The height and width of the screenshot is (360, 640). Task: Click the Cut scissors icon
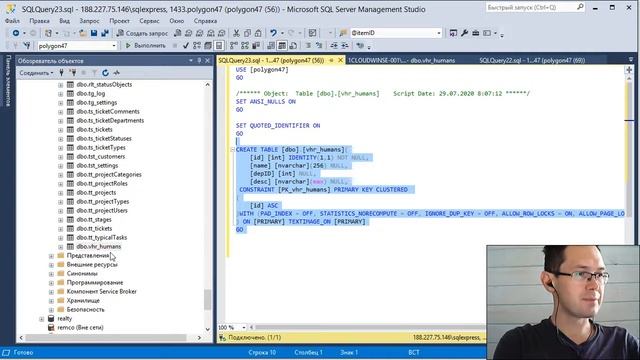tap(236, 33)
